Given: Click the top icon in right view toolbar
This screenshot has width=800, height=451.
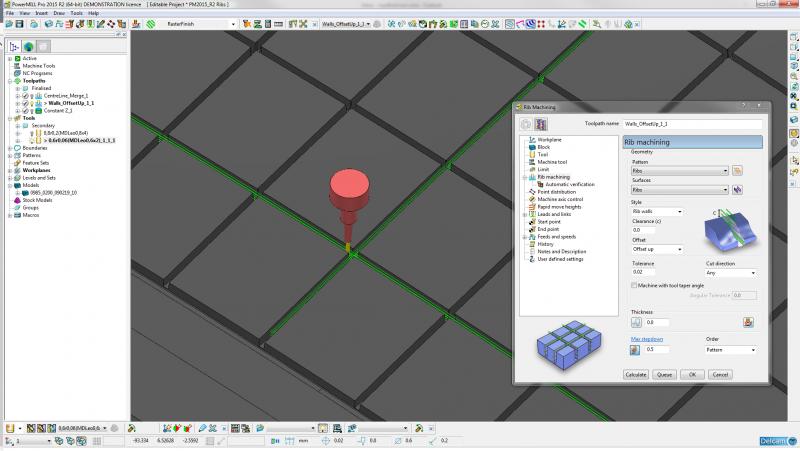Looking at the screenshot, I should (794, 37).
